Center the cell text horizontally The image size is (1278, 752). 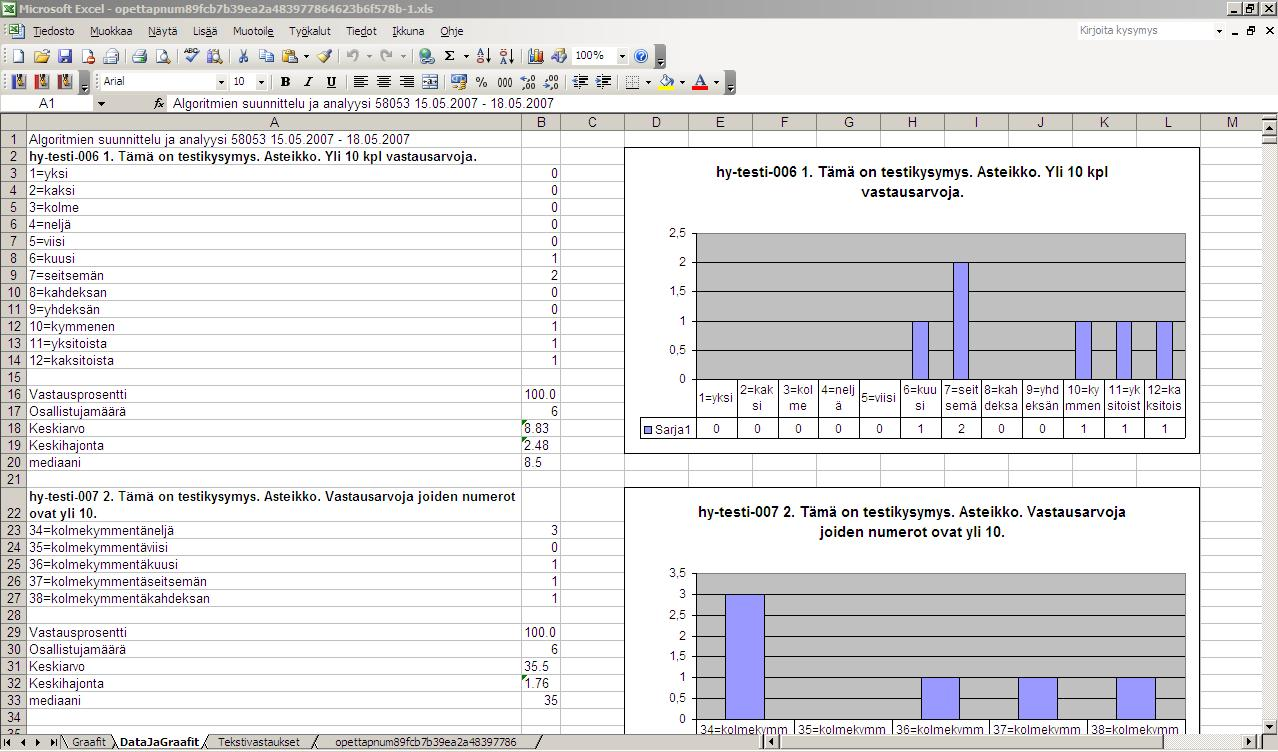(x=383, y=82)
